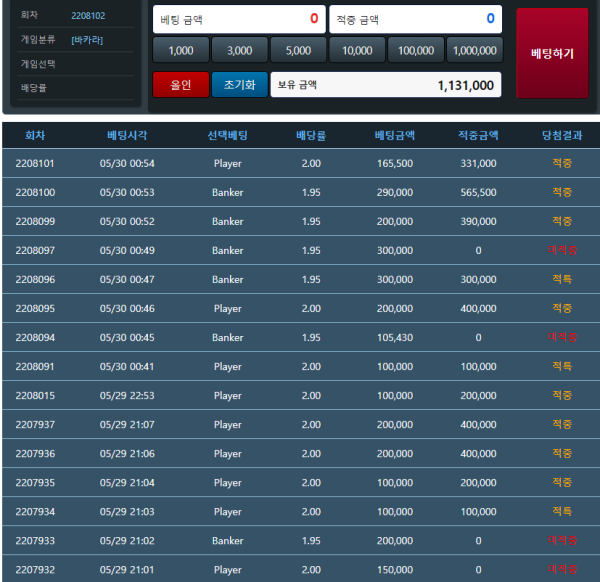Click the 적중 금액 field

point(415,18)
